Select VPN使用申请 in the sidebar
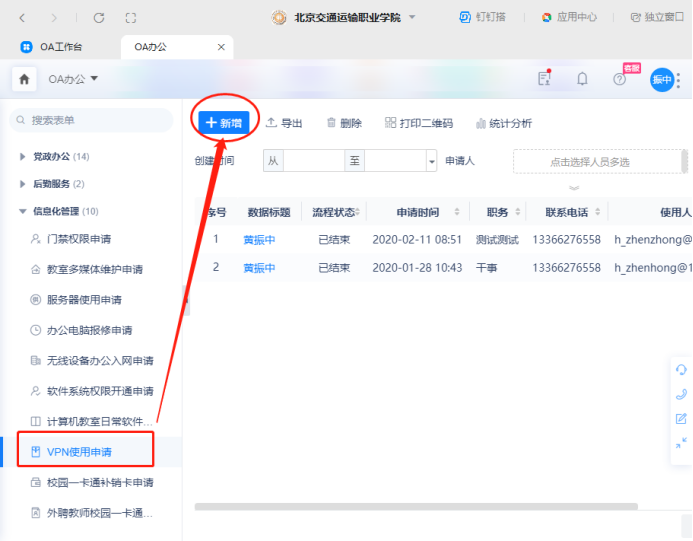The image size is (693, 541). coord(79,452)
